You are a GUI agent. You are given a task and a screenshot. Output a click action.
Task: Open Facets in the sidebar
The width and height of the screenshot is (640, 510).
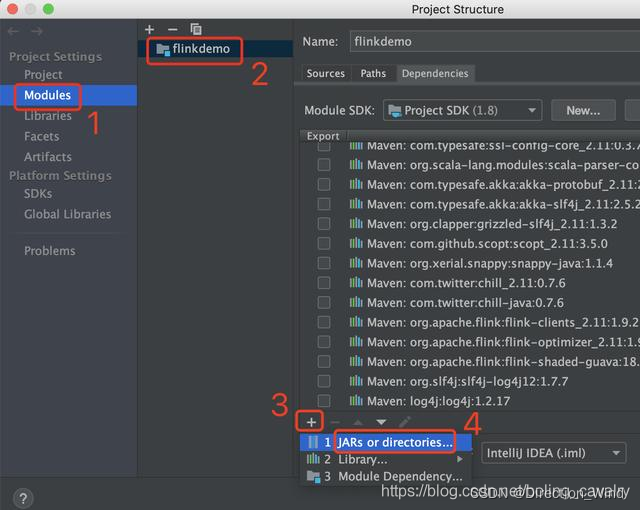point(42,136)
